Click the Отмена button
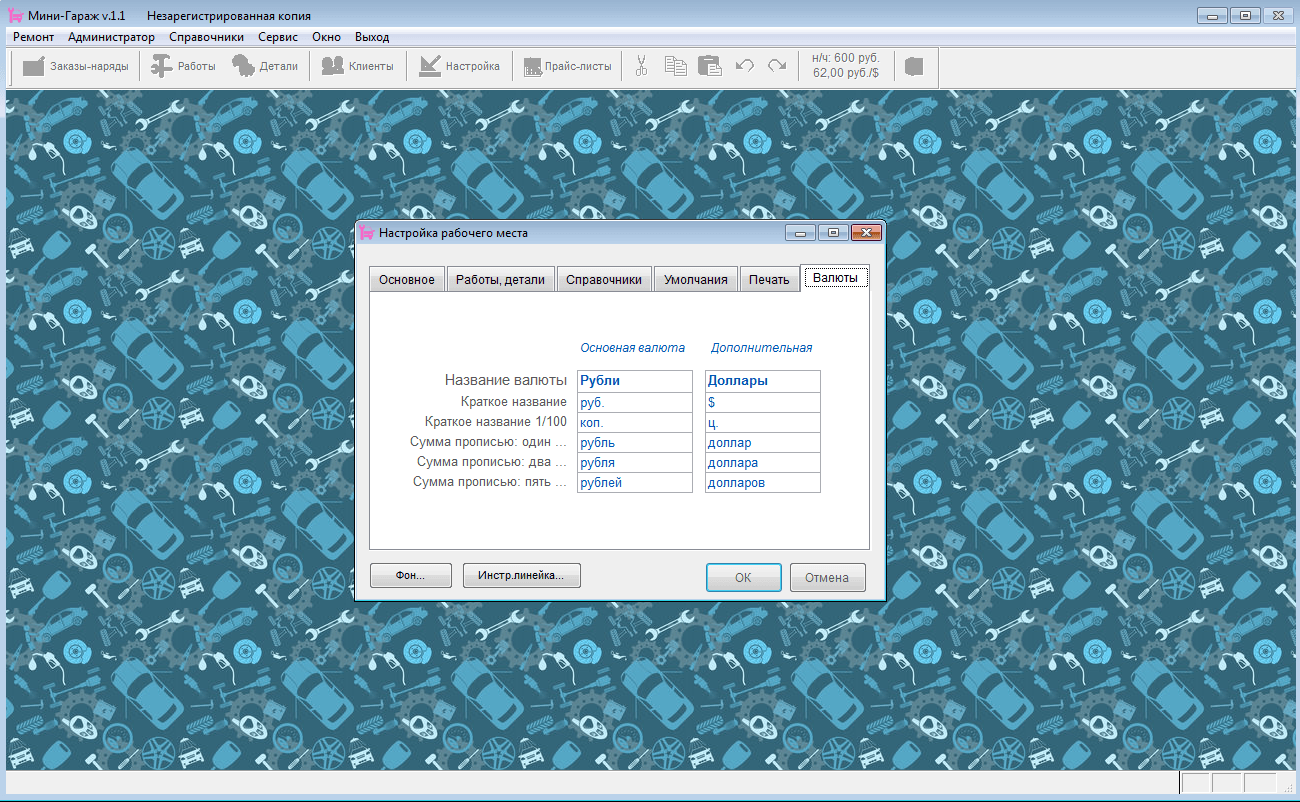This screenshot has width=1300, height=802. [827, 577]
